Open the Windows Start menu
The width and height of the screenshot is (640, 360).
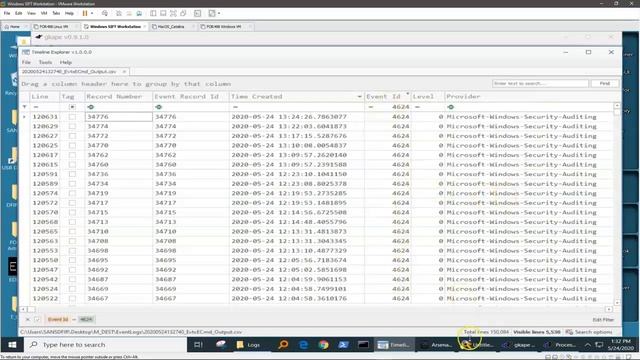pos(12,345)
